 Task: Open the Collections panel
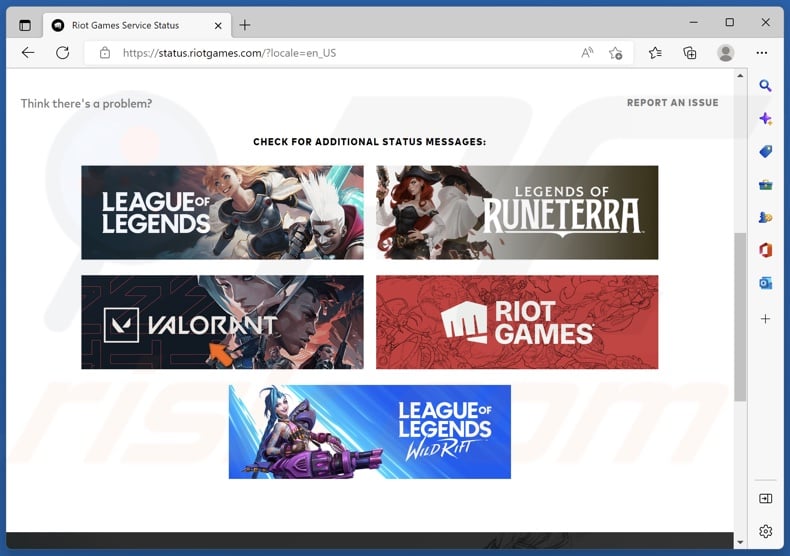(x=690, y=53)
